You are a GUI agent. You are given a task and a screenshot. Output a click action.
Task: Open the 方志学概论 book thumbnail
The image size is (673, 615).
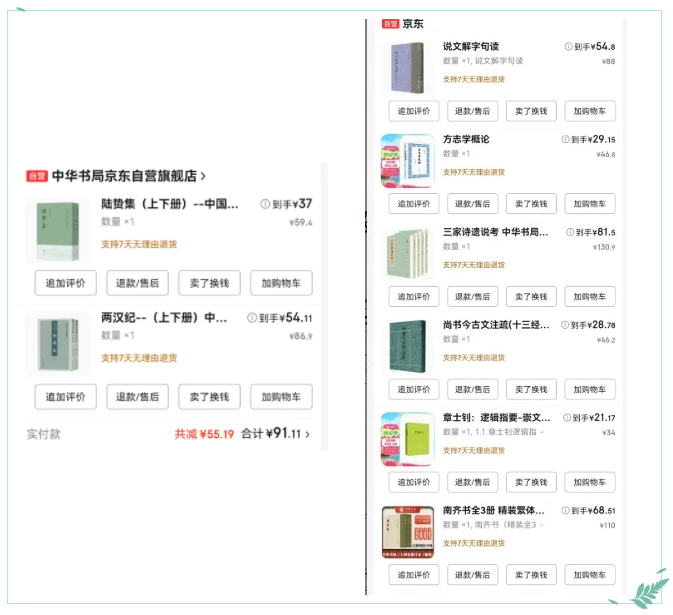click(407, 161)
